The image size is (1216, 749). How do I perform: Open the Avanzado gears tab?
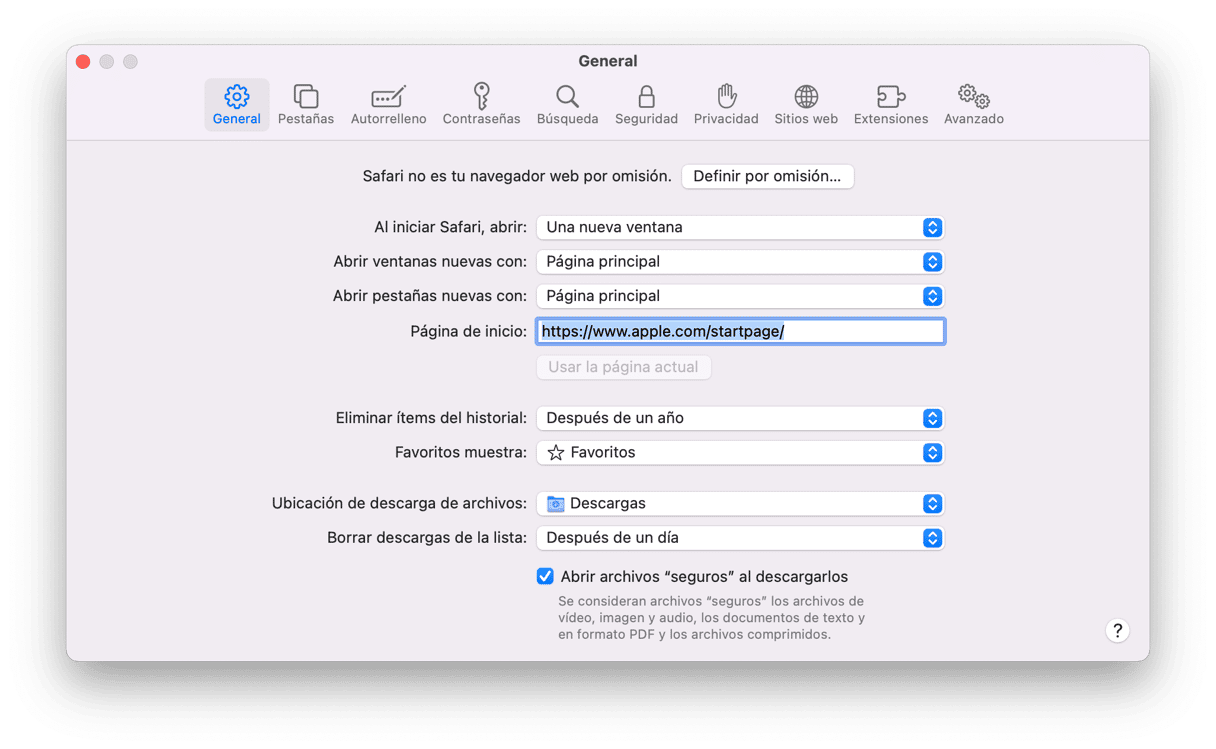(973, 105)
